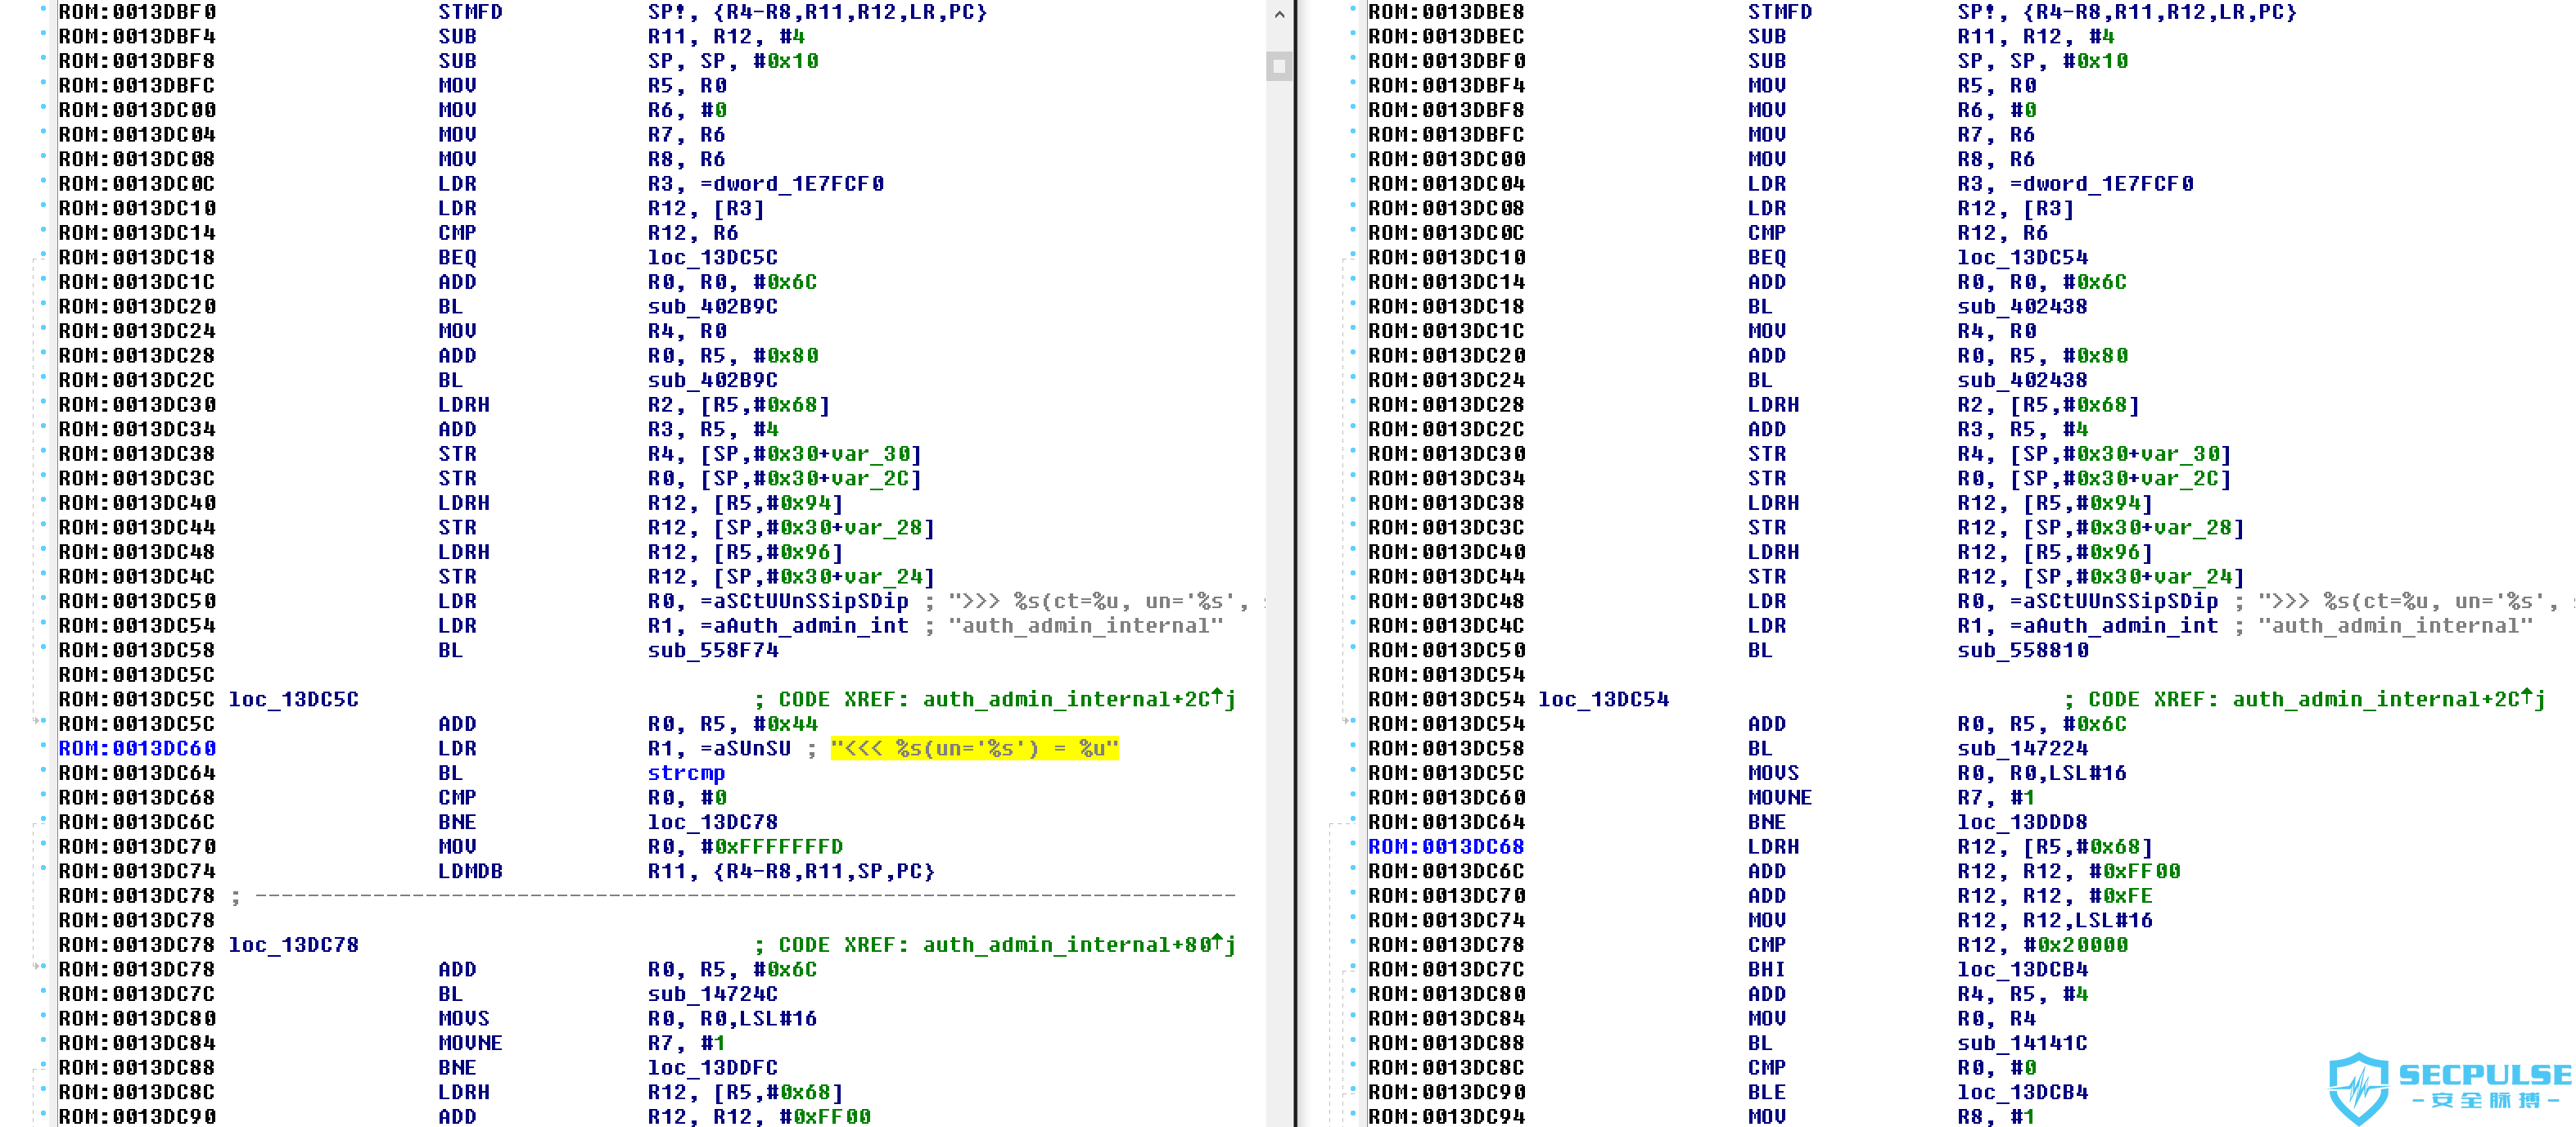Viewport: 2576px width, 1127px height.
Task: Click "auth_admin_internal" string comment in right pane
Action: click(x=2395, y=626)
